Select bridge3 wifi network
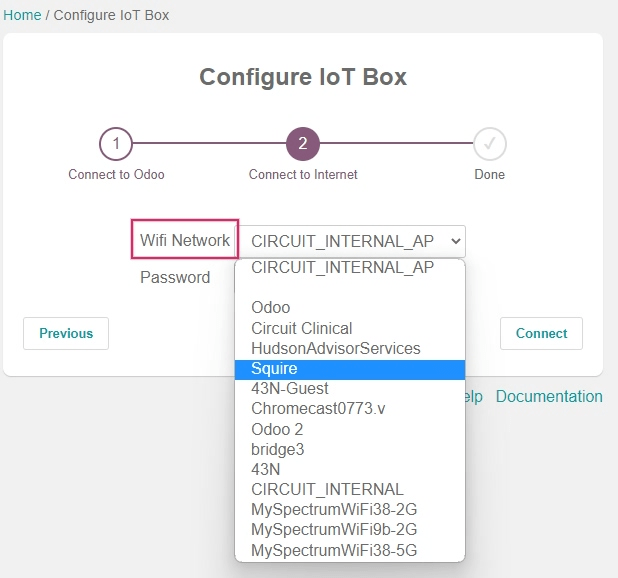The image size is (618, 578). point(278,449)
